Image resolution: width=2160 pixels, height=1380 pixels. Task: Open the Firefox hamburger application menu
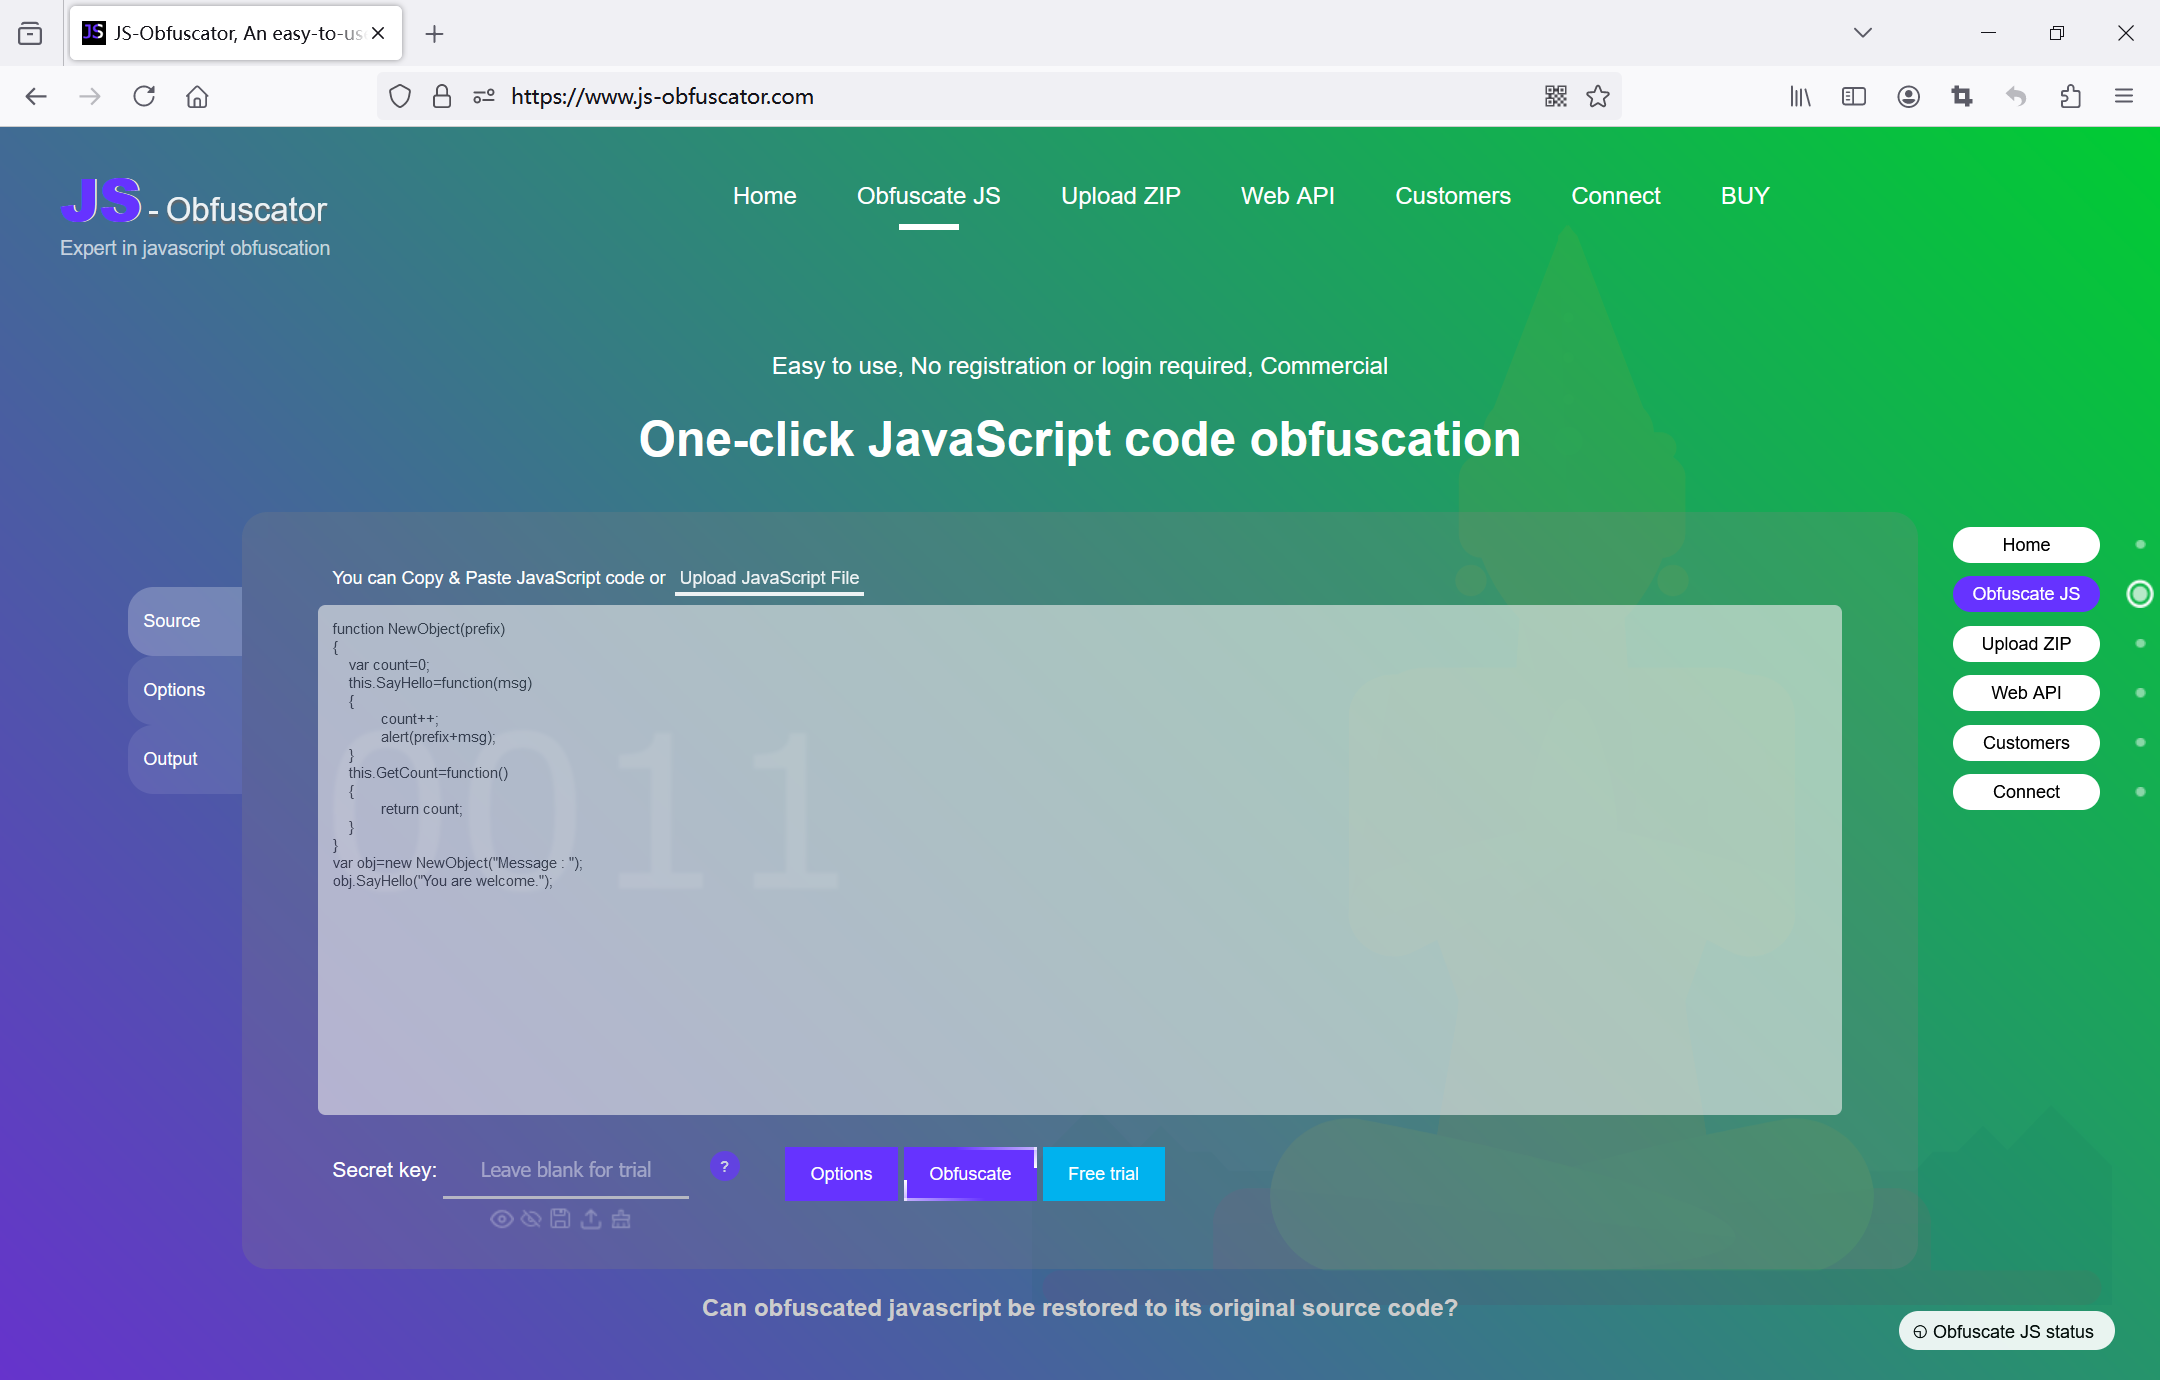tap(2124, 96)
